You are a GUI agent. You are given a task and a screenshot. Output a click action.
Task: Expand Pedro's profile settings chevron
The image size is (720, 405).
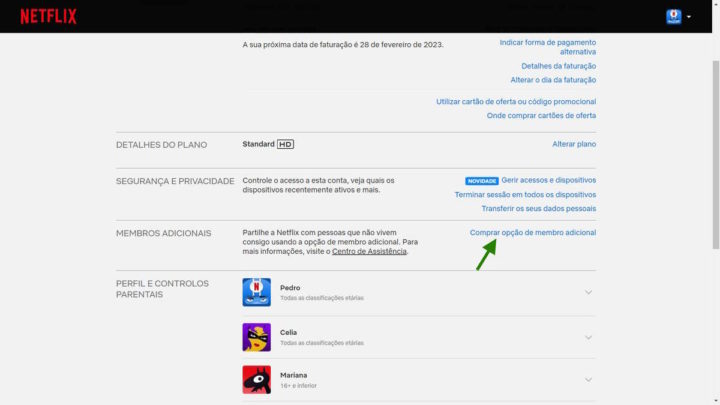pos(588,292)
